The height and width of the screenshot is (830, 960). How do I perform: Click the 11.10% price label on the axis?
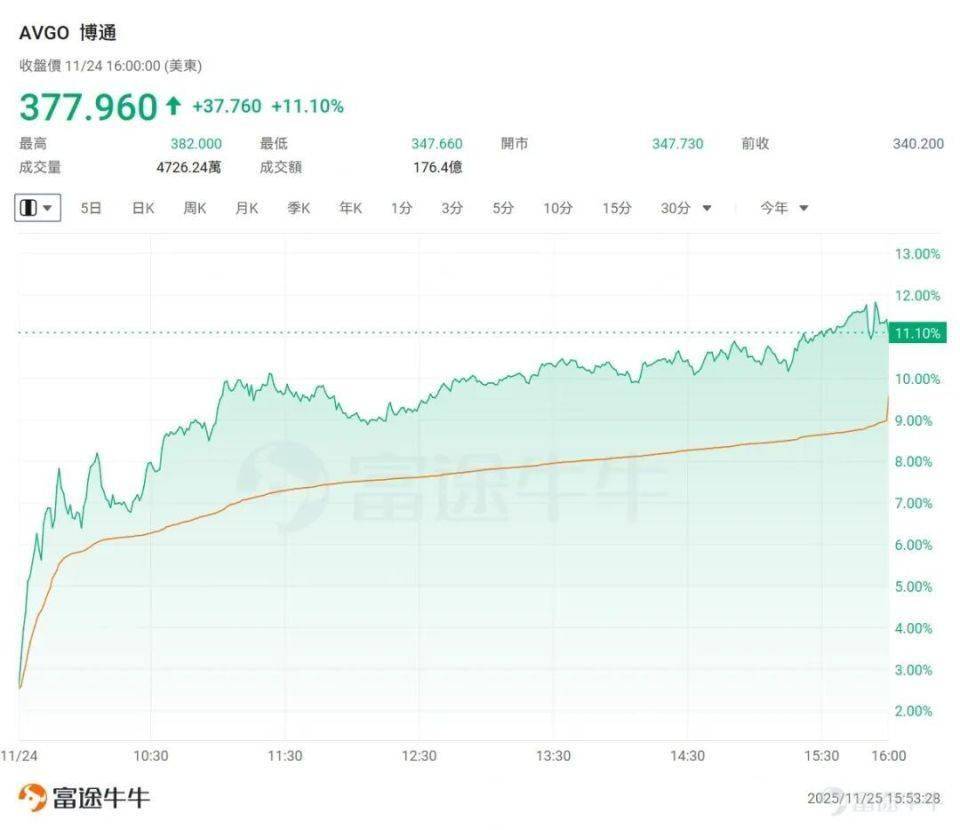click(917, 333)
